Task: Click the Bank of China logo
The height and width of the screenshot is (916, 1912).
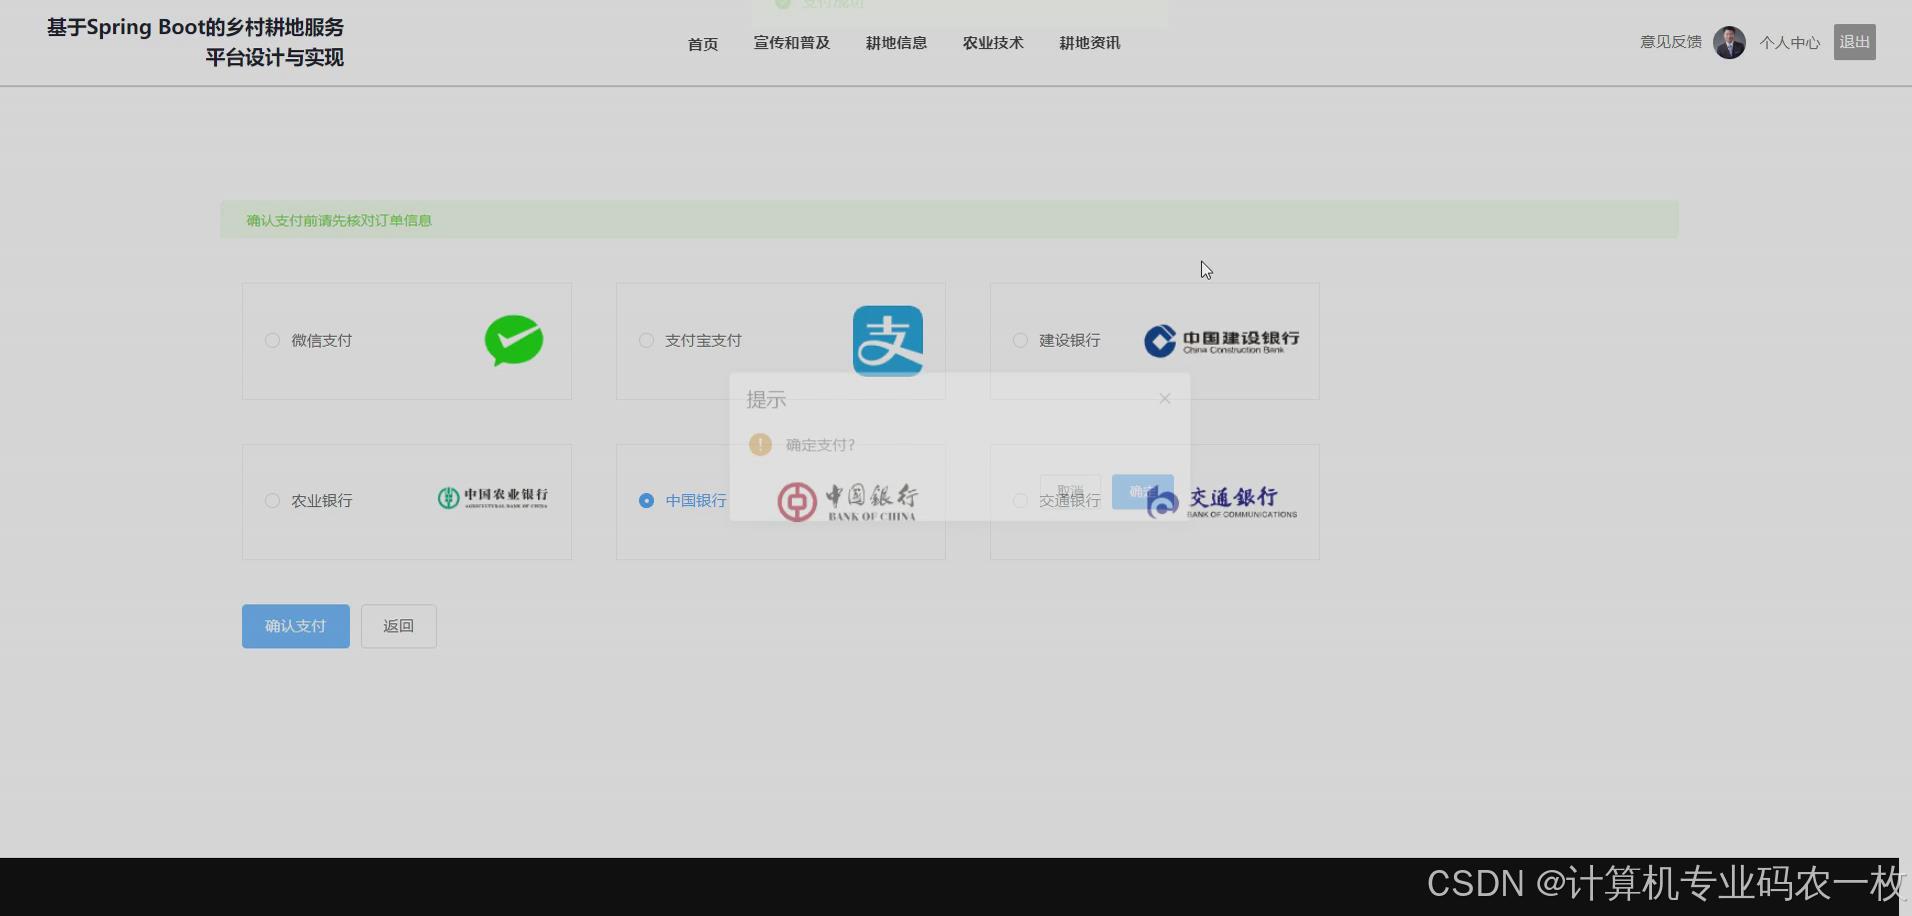Action: (848, 502)
